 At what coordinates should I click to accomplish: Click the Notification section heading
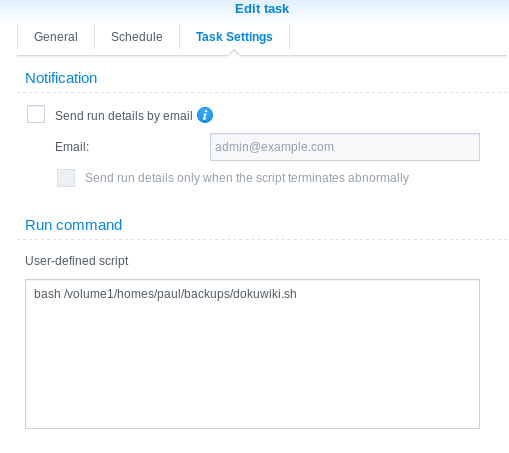61,78
